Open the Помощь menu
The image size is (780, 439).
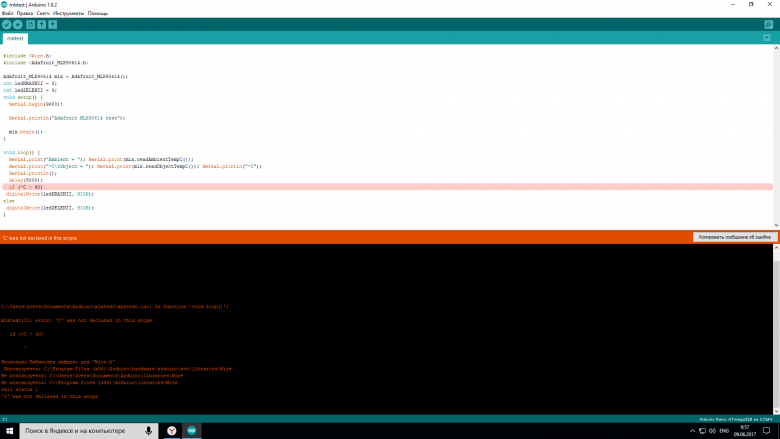pos(98,13)
